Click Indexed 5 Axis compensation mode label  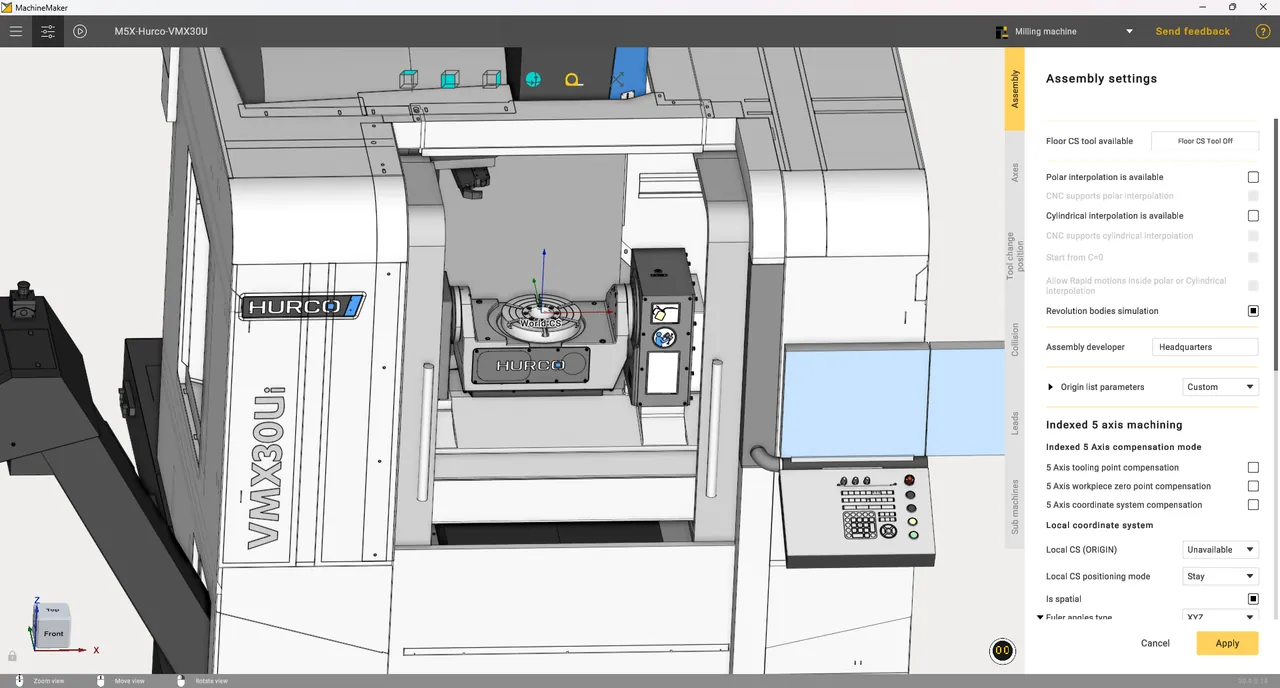(x=1124, y=447)
